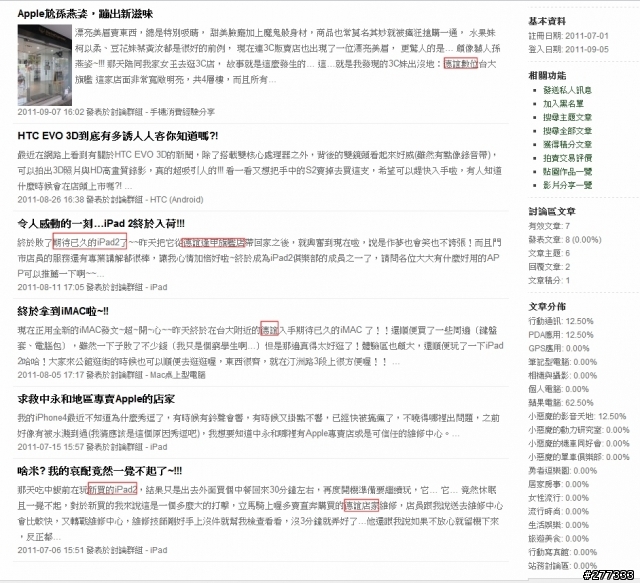Select the 文章積分: 1 statistic

(549, 280)
